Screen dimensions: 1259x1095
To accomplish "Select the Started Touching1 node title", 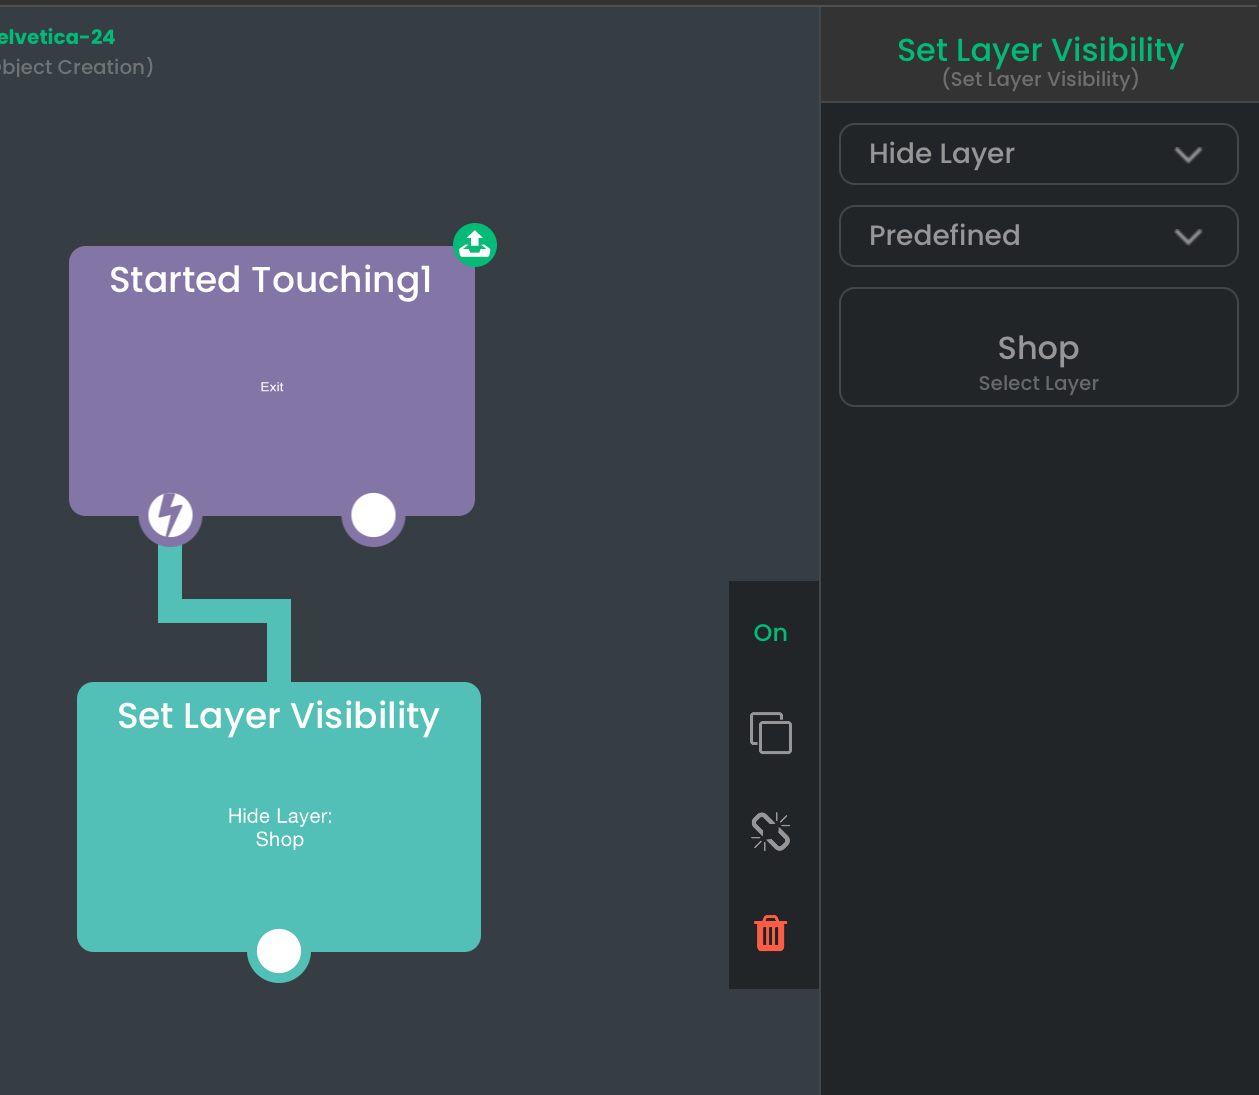I will point(271,280).
